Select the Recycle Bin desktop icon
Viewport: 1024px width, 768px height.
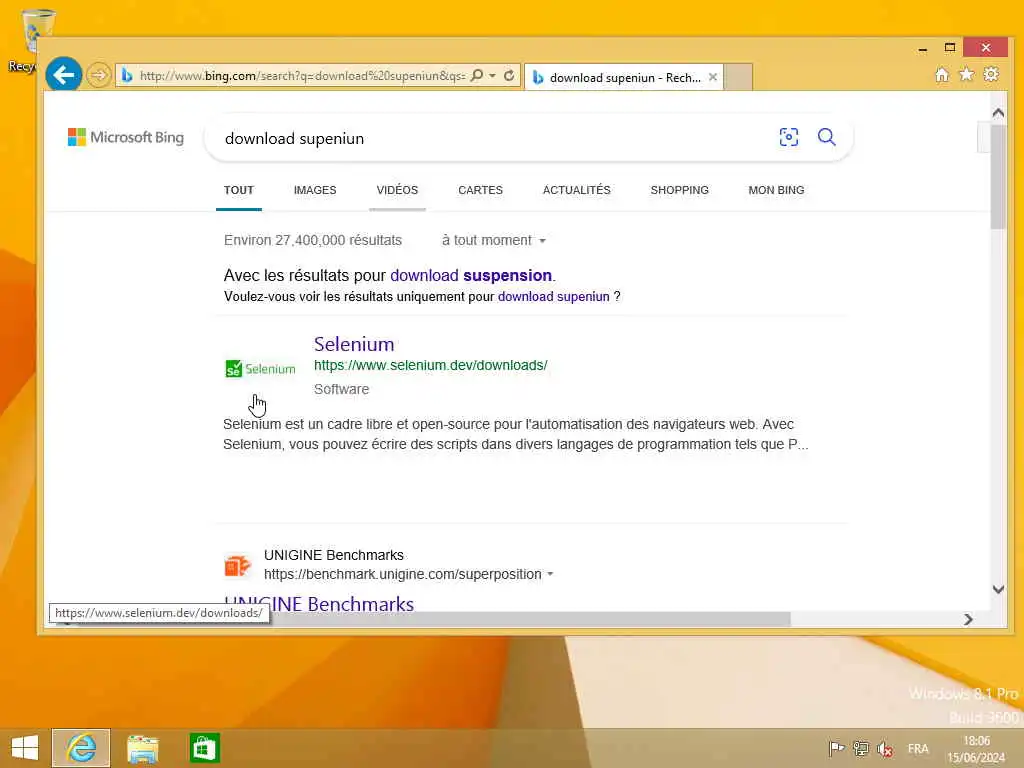pos(29,40)
